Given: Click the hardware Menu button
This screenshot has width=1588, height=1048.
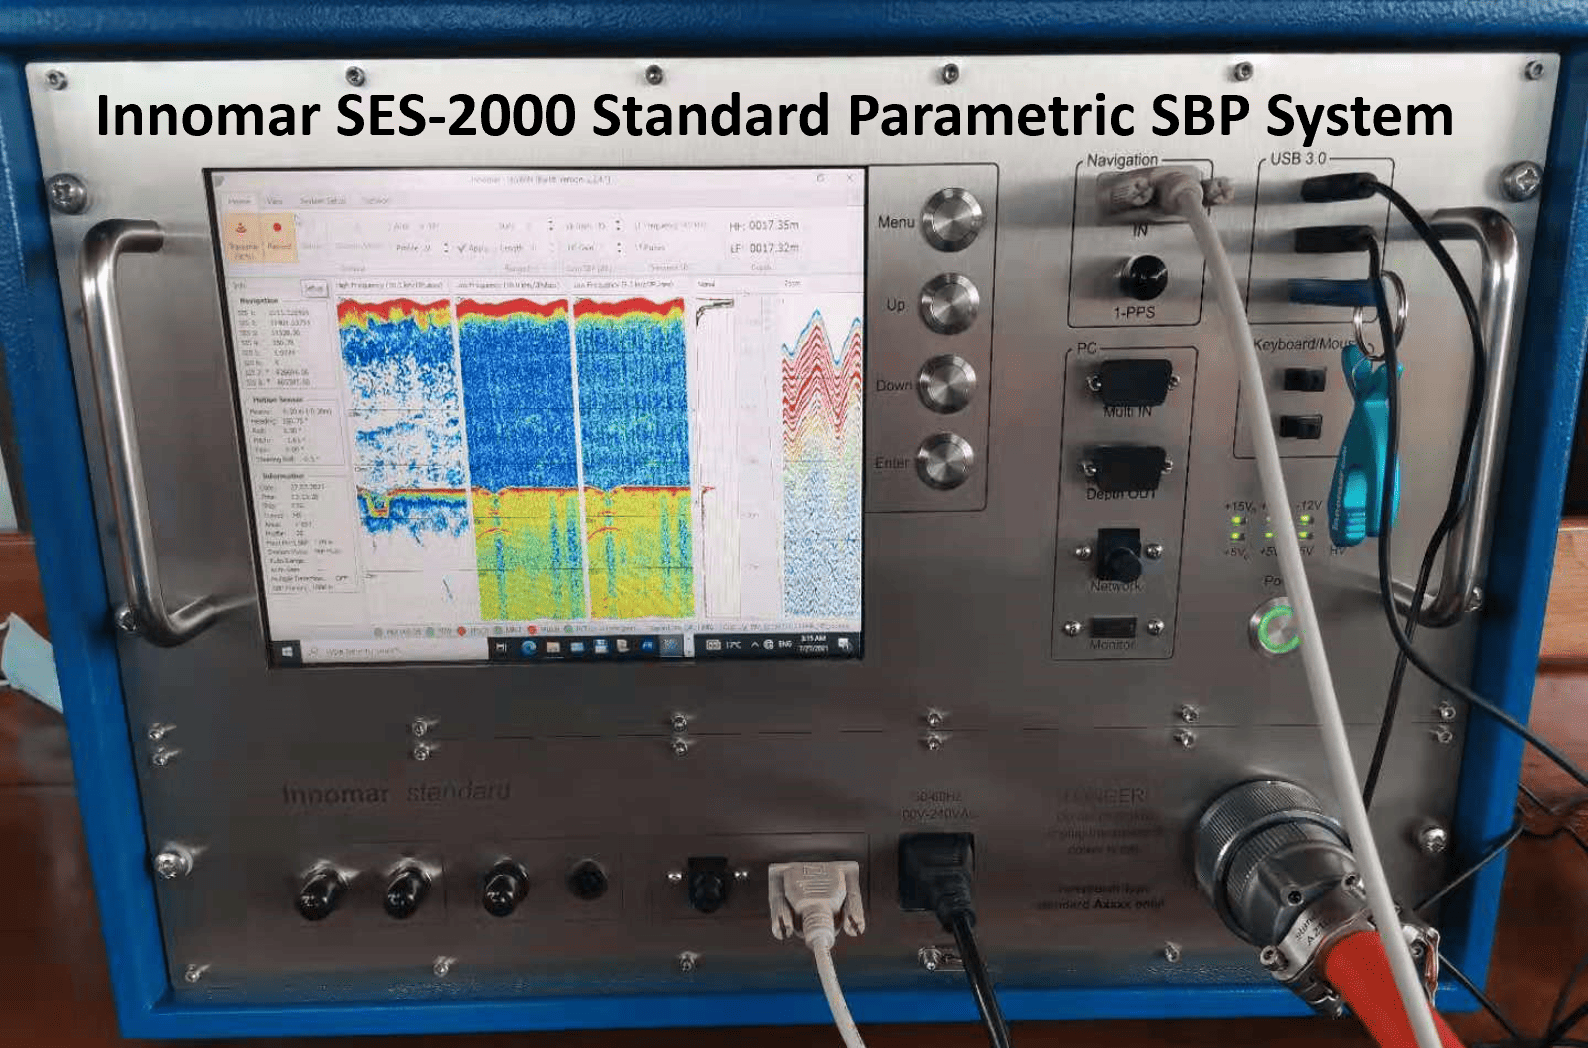Looking at the screenshot, I should pyautogui.click(x=951, y=219).
